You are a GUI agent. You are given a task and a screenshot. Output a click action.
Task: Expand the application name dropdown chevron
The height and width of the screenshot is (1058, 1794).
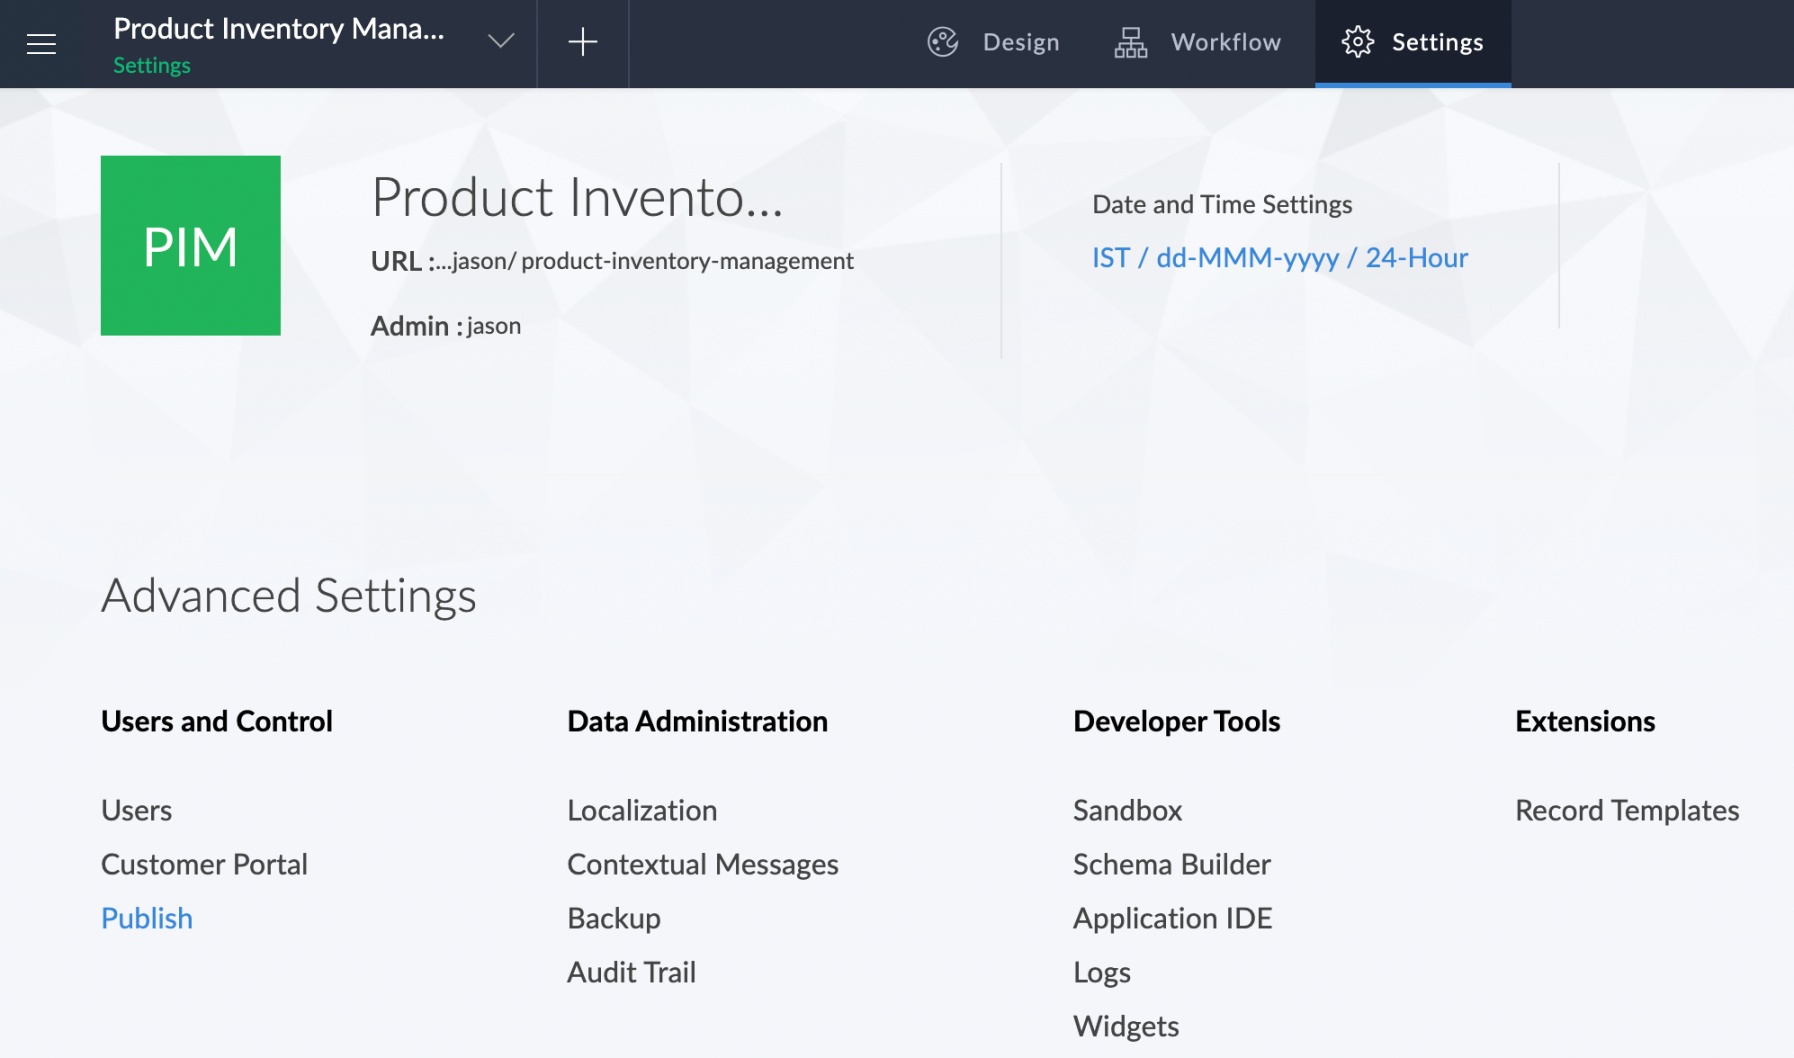click(500, 41)
